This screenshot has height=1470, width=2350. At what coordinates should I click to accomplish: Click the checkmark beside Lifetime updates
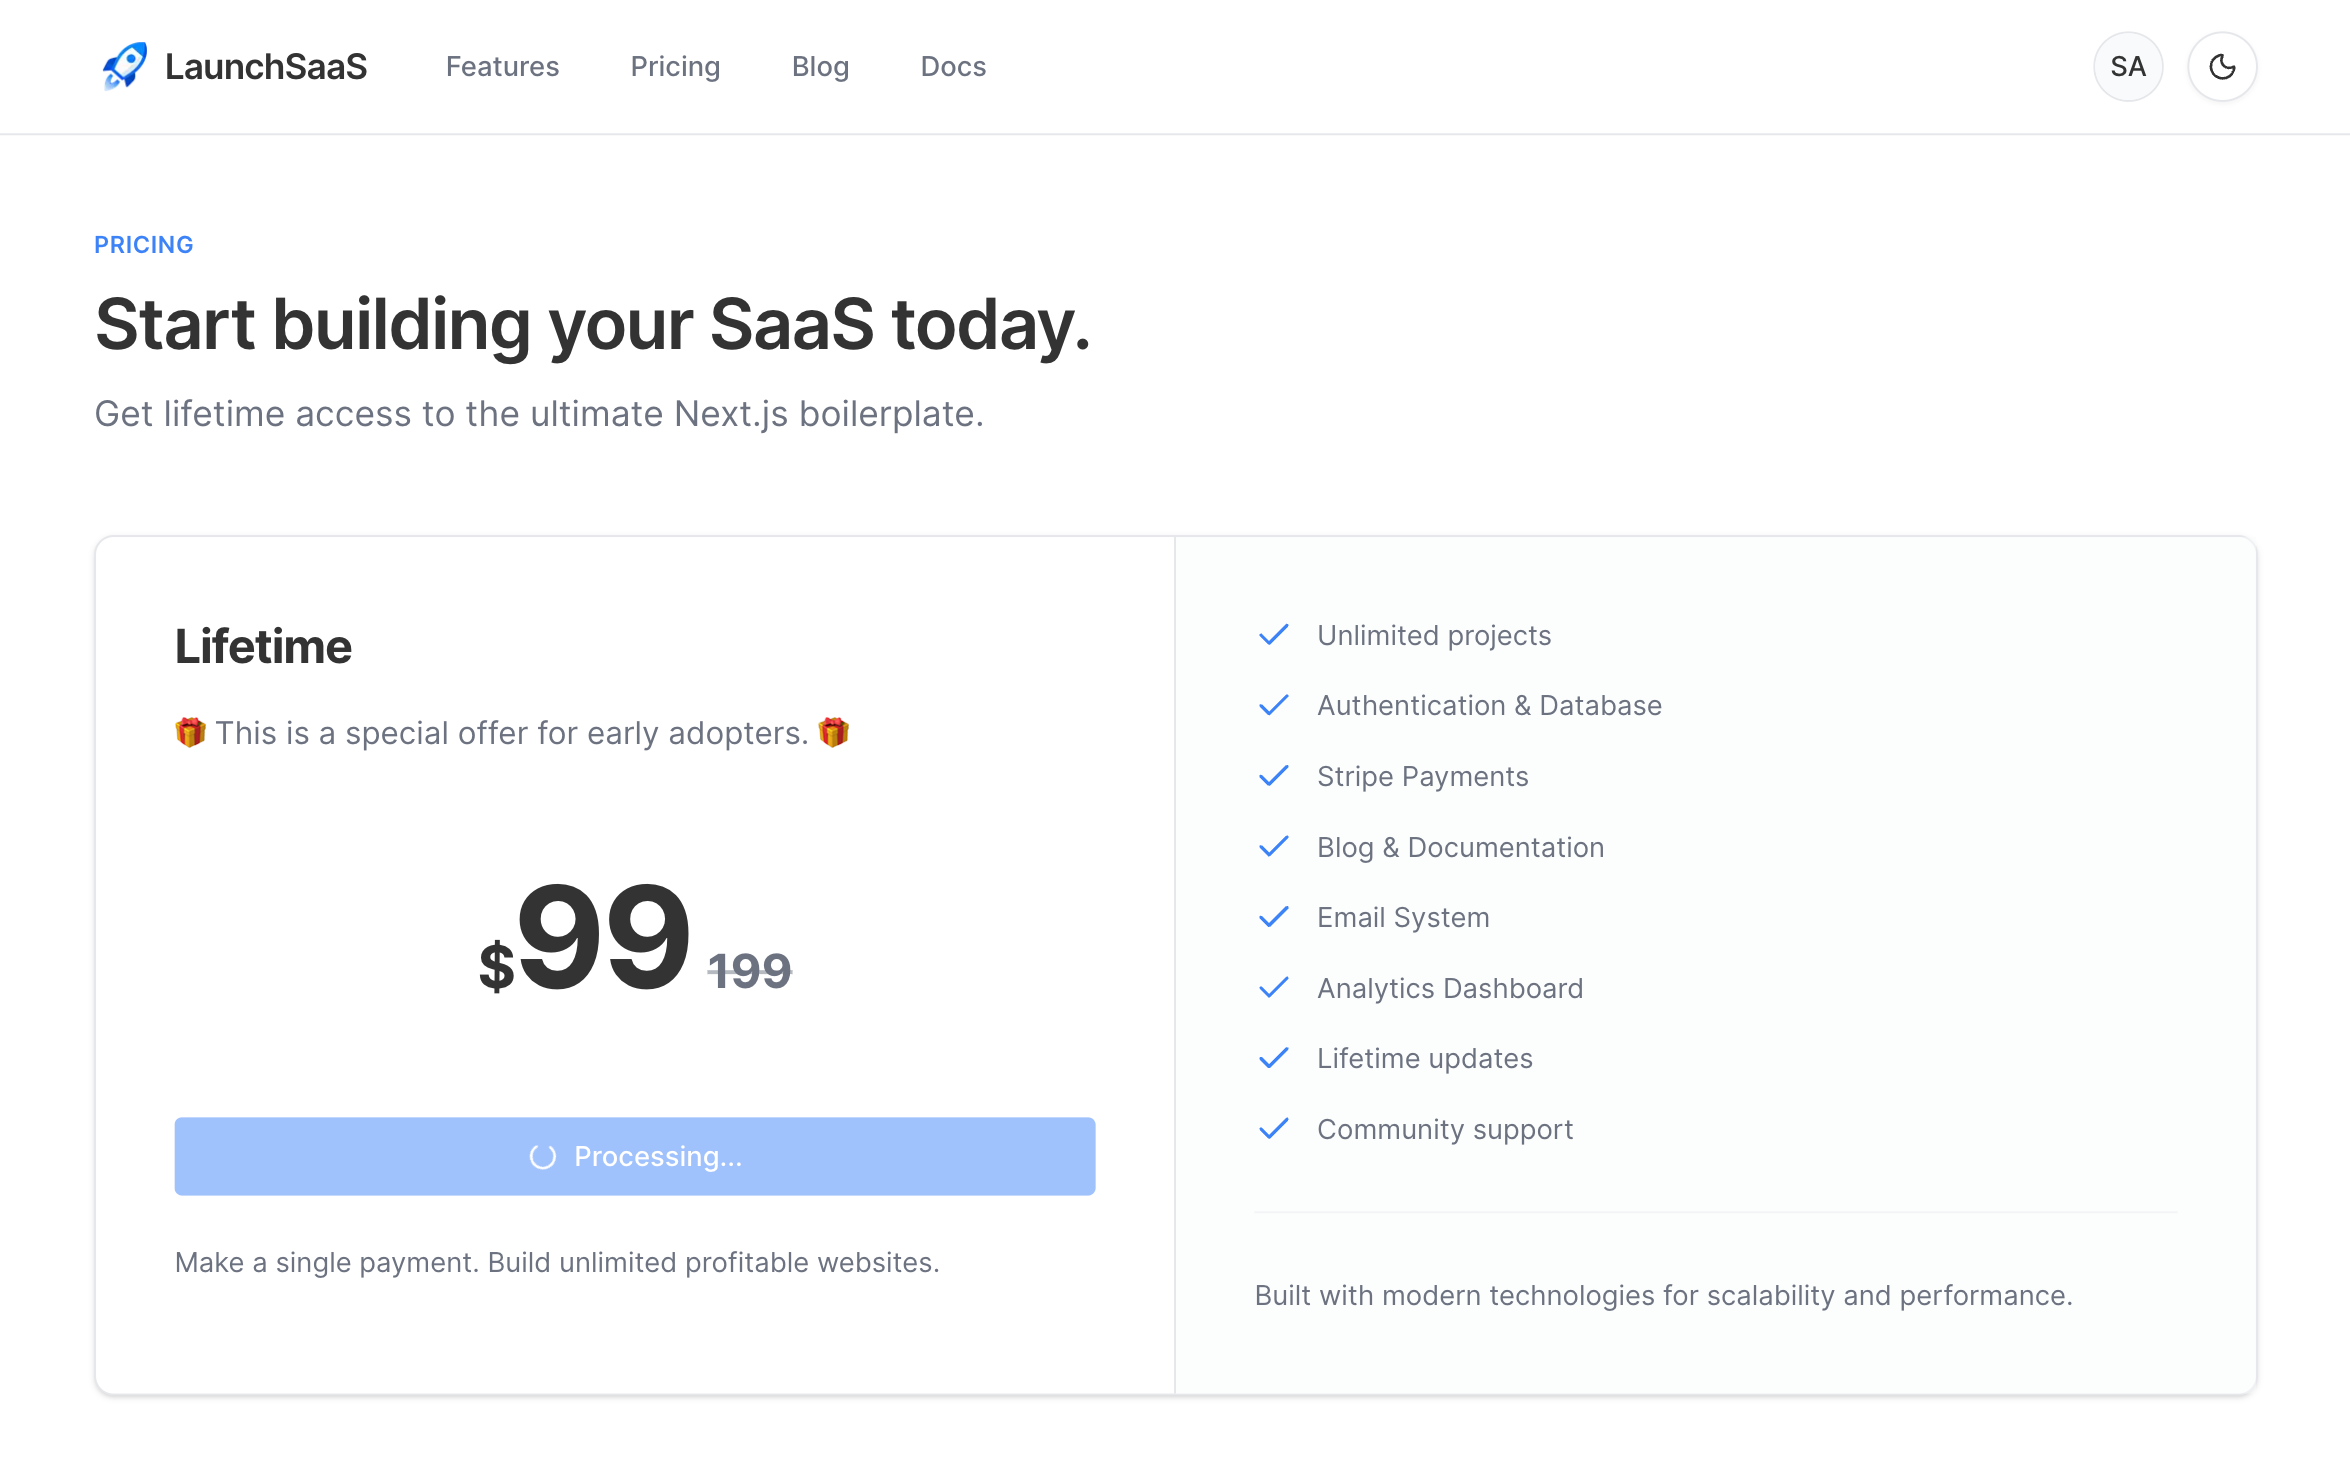pyautogui.click(x=1274, y=1058)
